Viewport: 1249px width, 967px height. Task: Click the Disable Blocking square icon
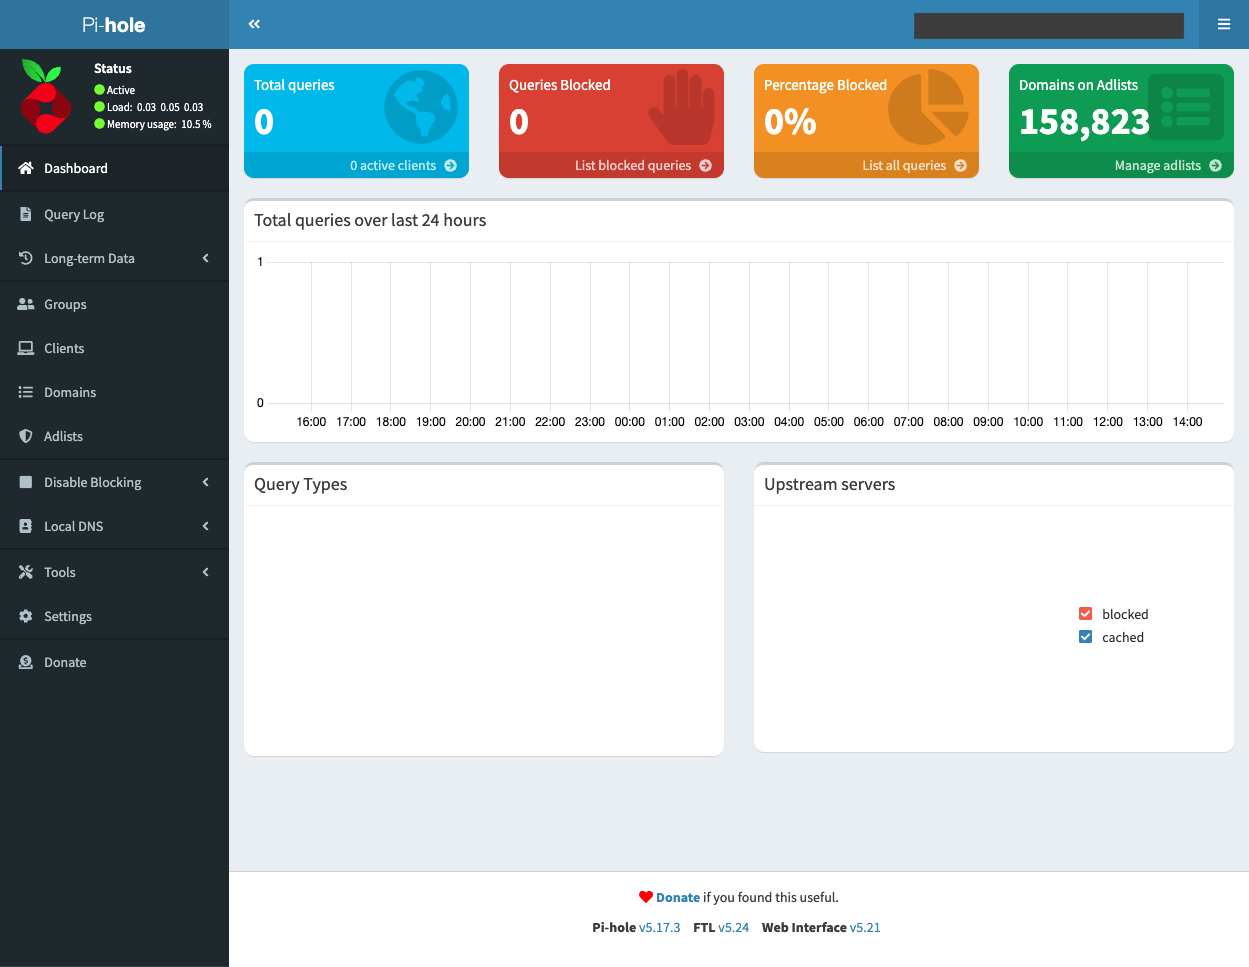coord(26,482)
